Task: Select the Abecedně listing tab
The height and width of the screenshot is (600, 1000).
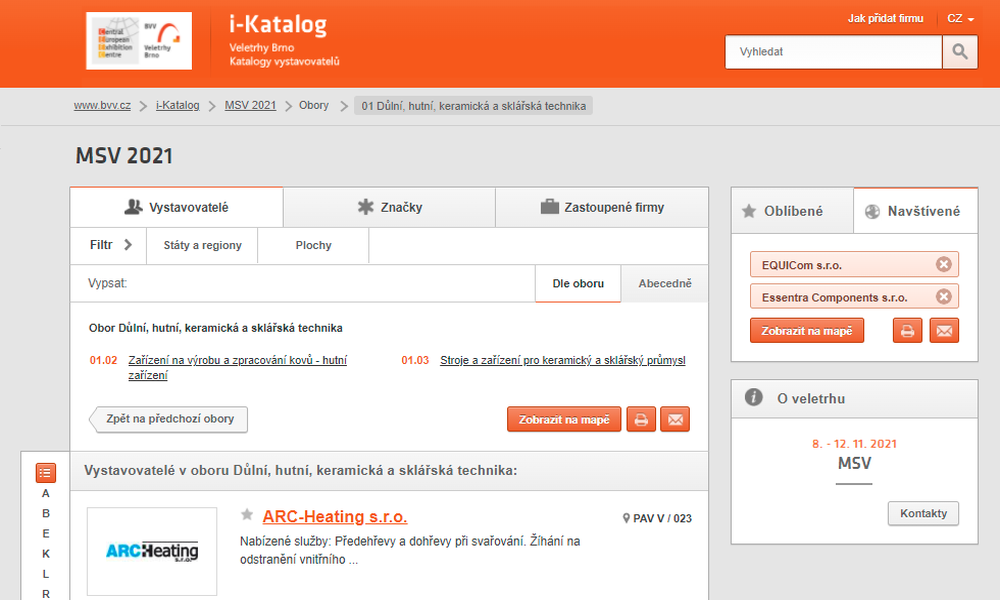Action: (665, 284)
